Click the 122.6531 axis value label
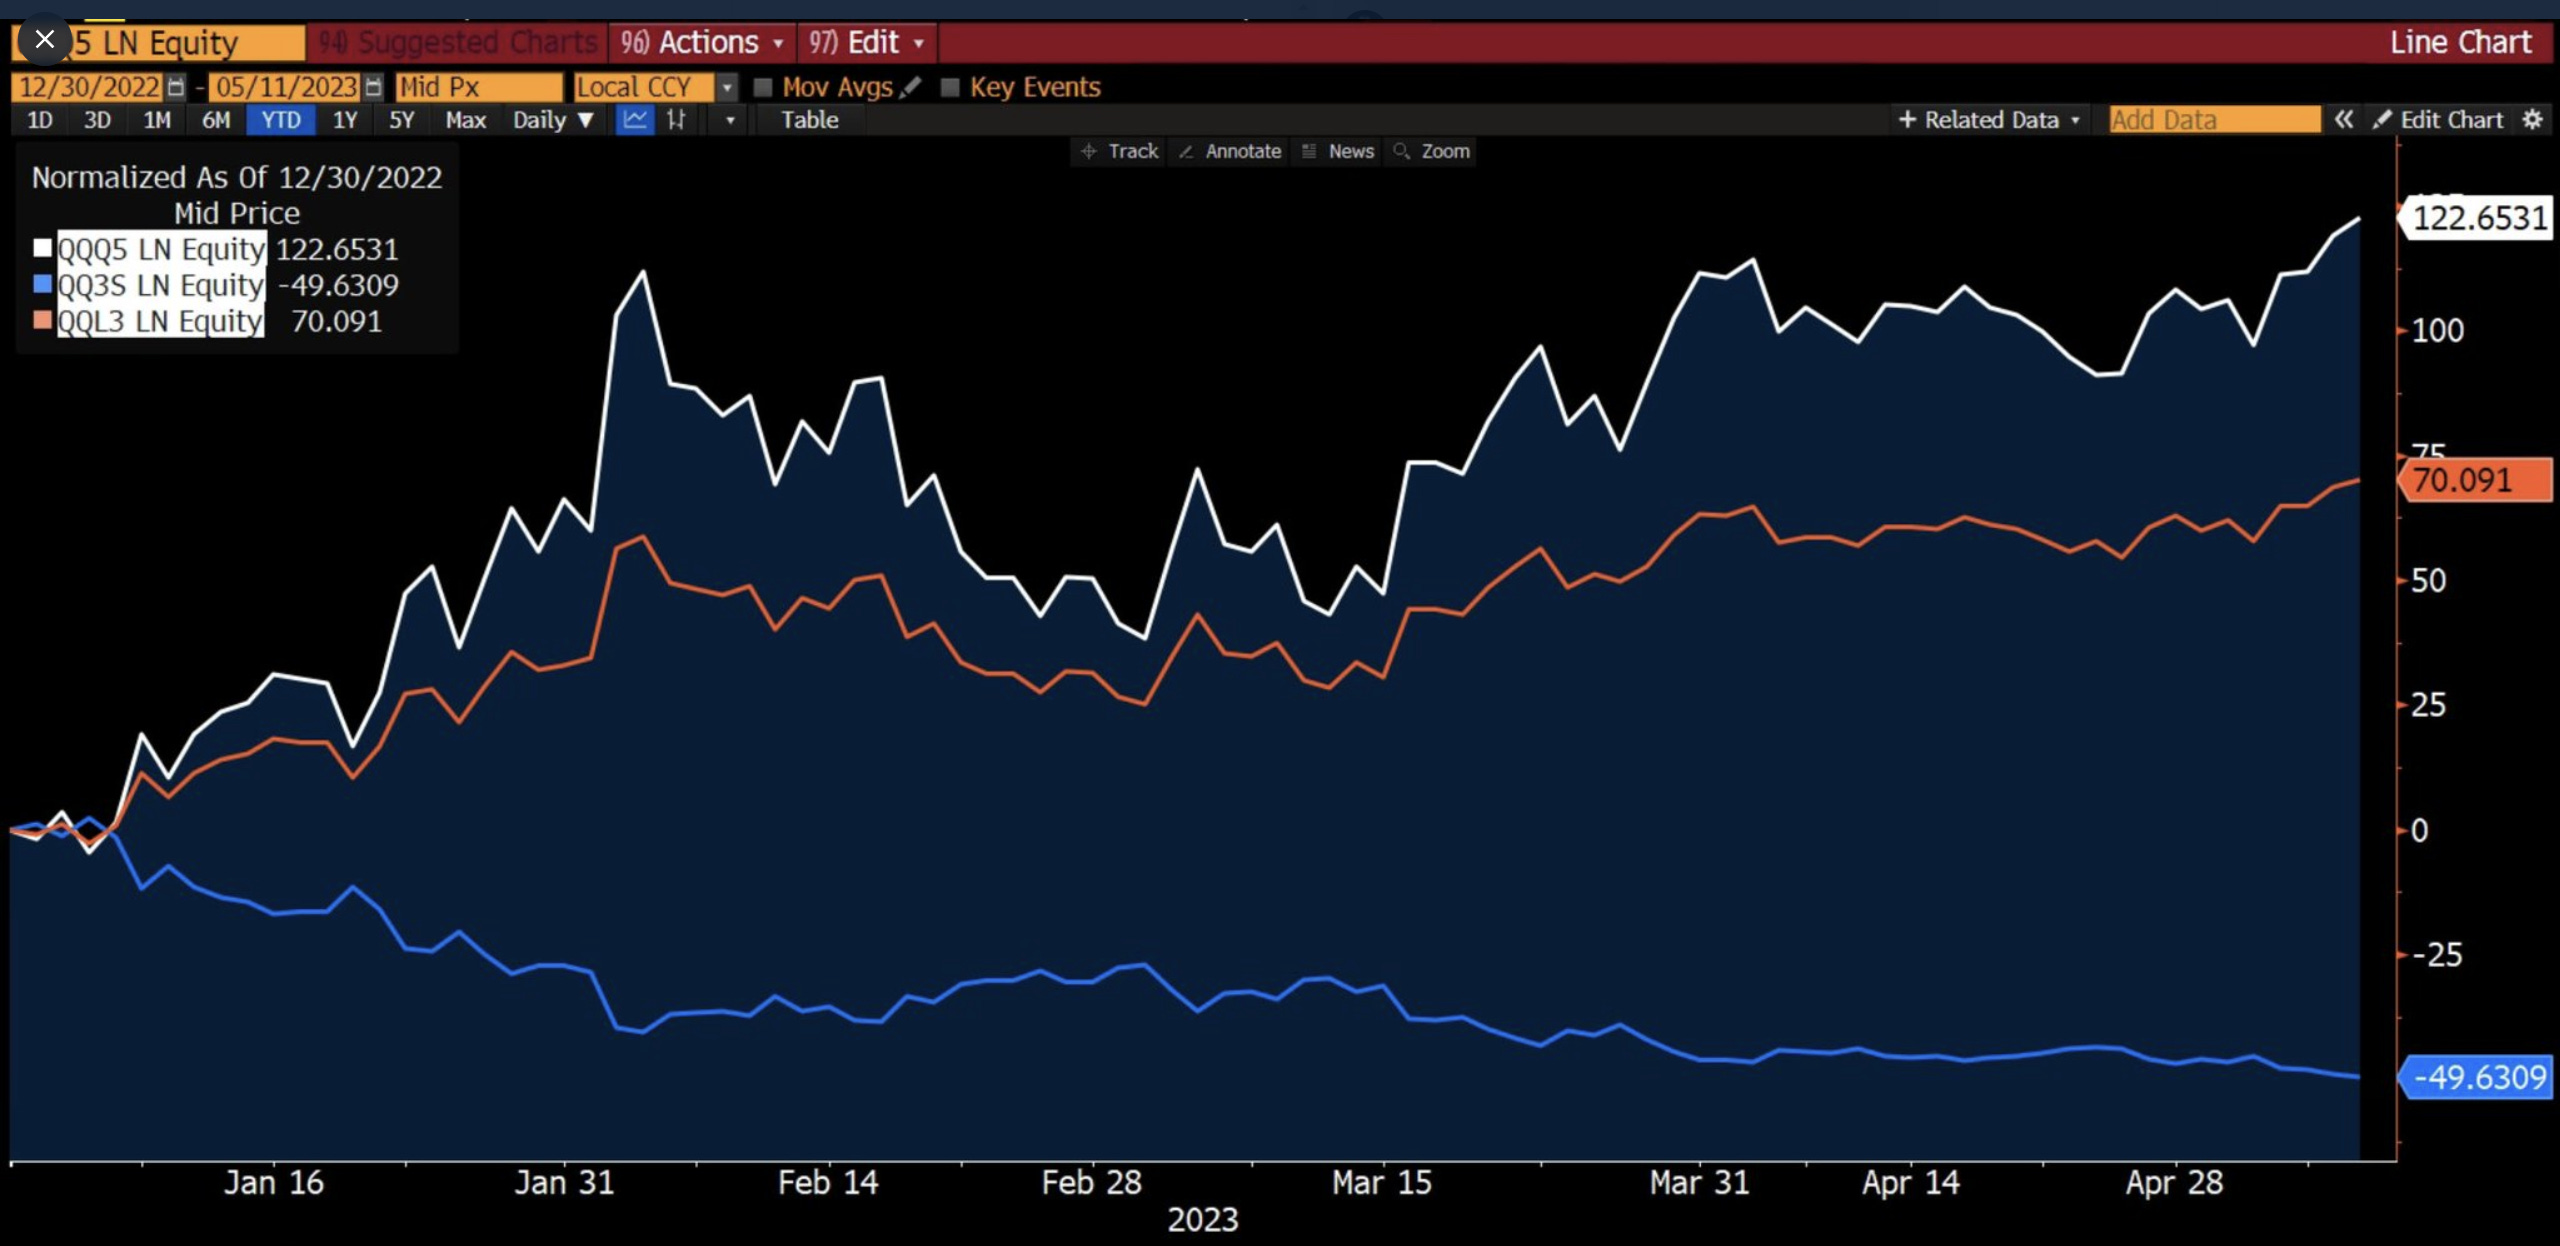This screenshot has height=1246, width=2560. click(2476, 218)
